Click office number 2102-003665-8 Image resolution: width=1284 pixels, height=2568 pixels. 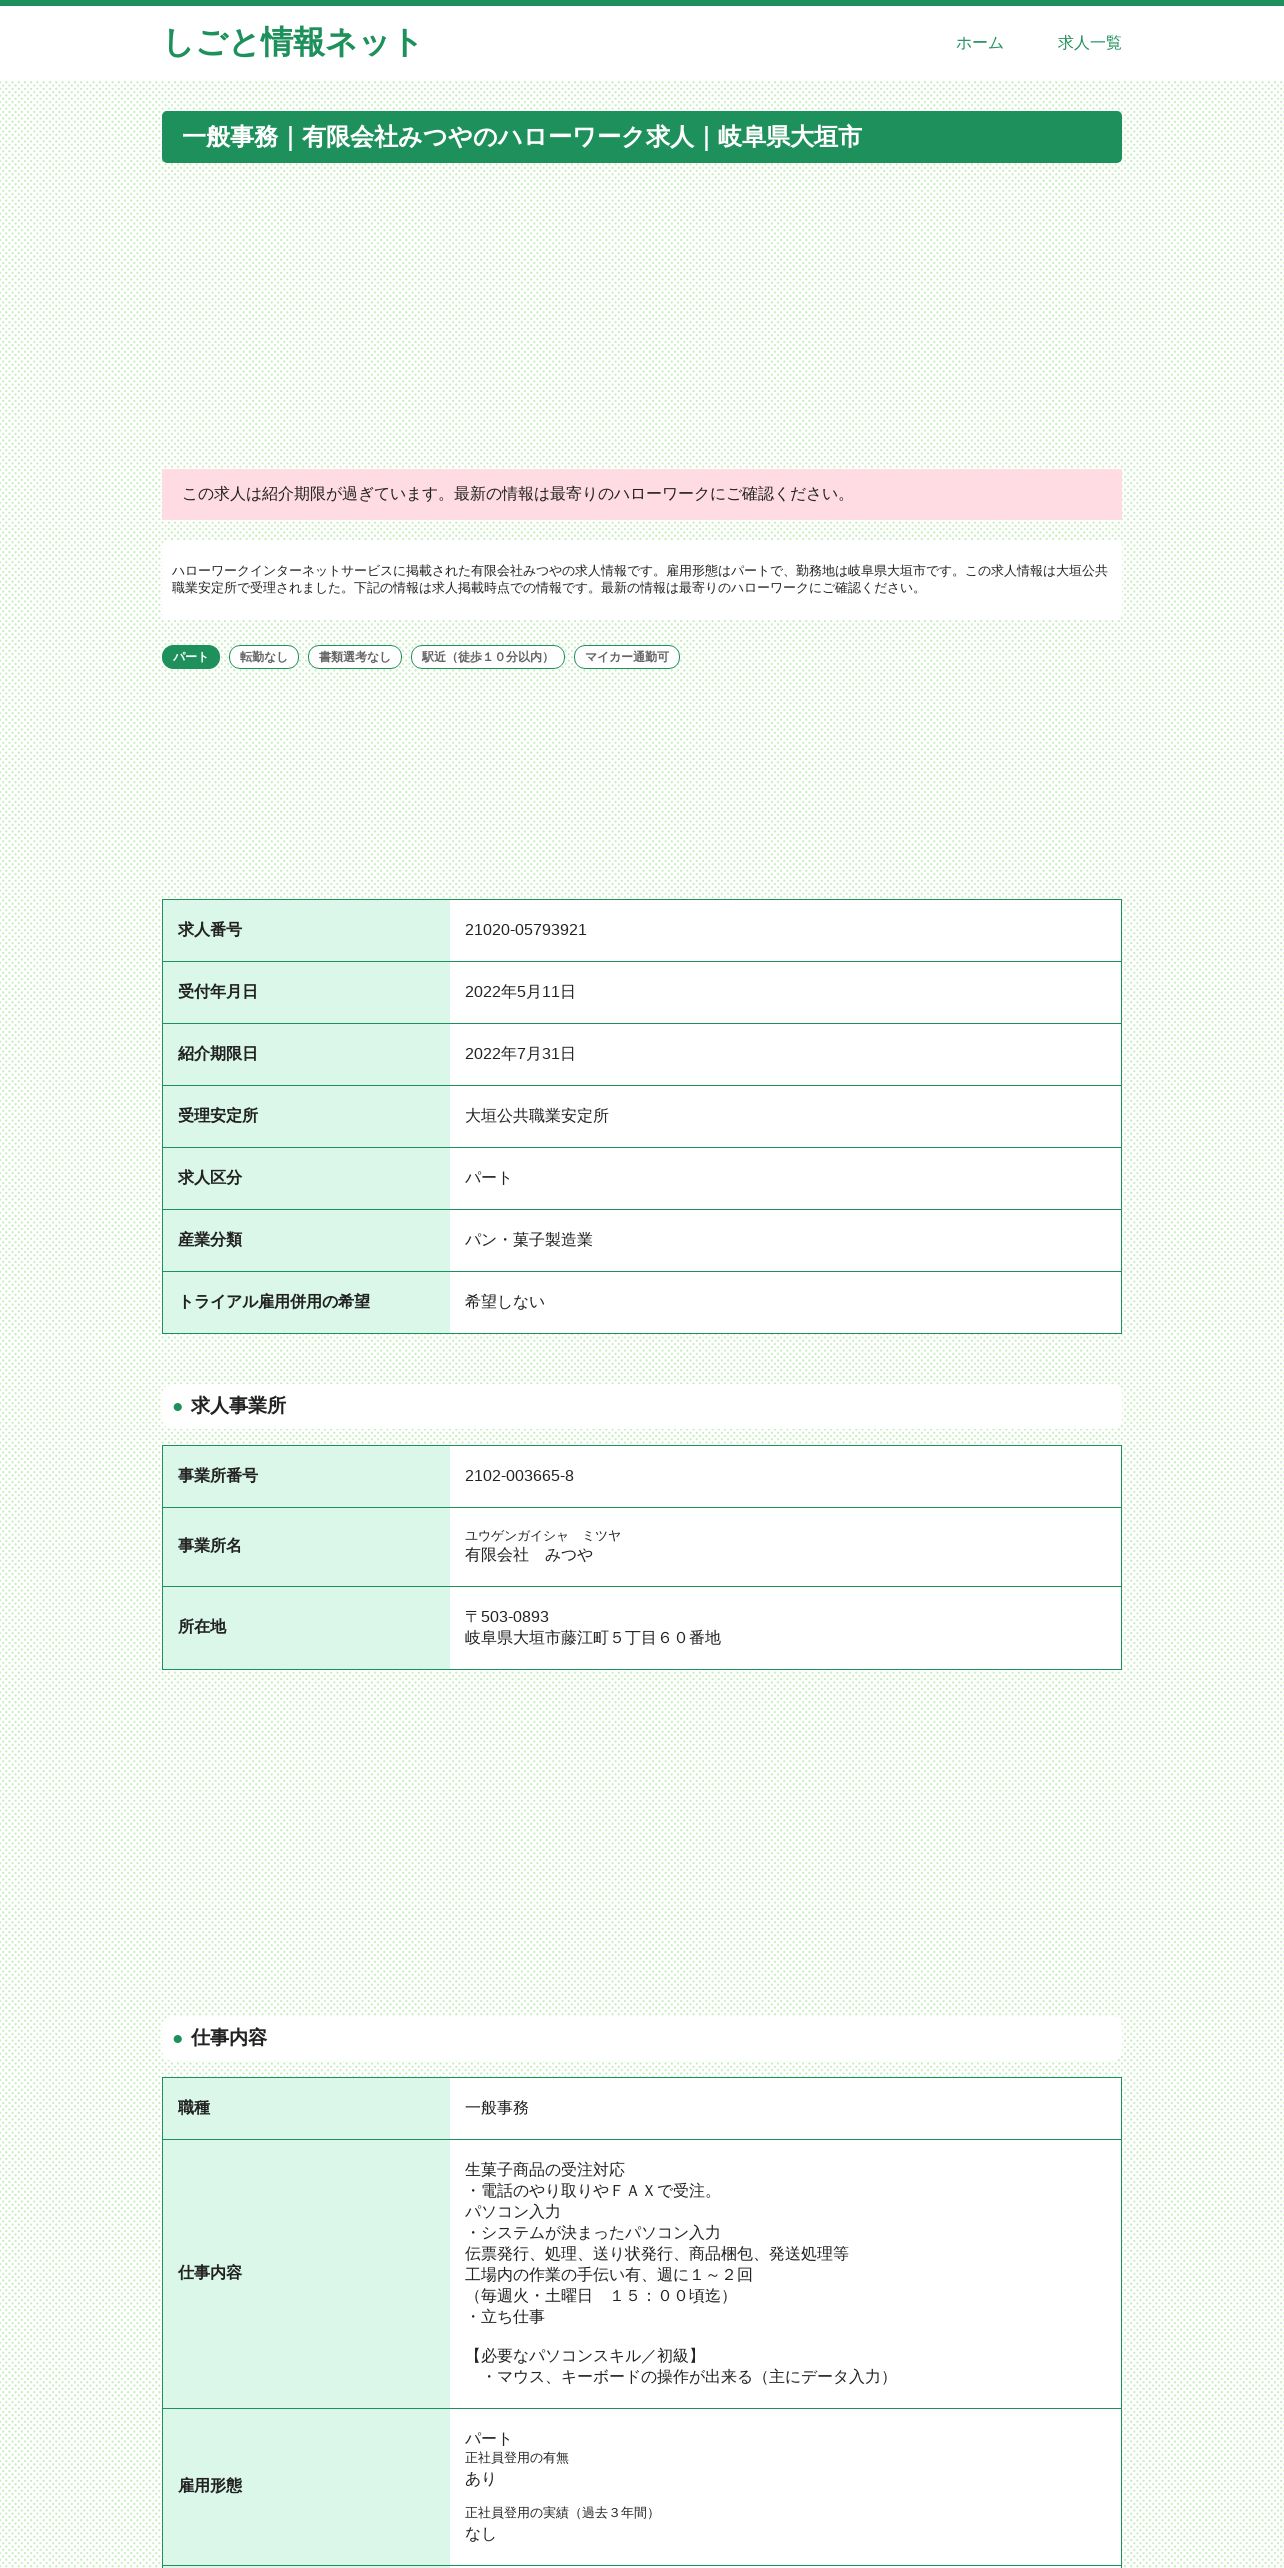click(x=519, y=1476)
